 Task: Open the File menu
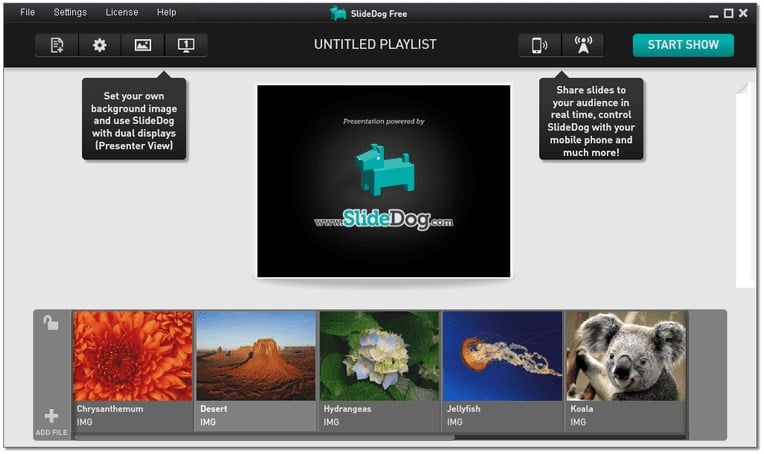click(27, 12)
